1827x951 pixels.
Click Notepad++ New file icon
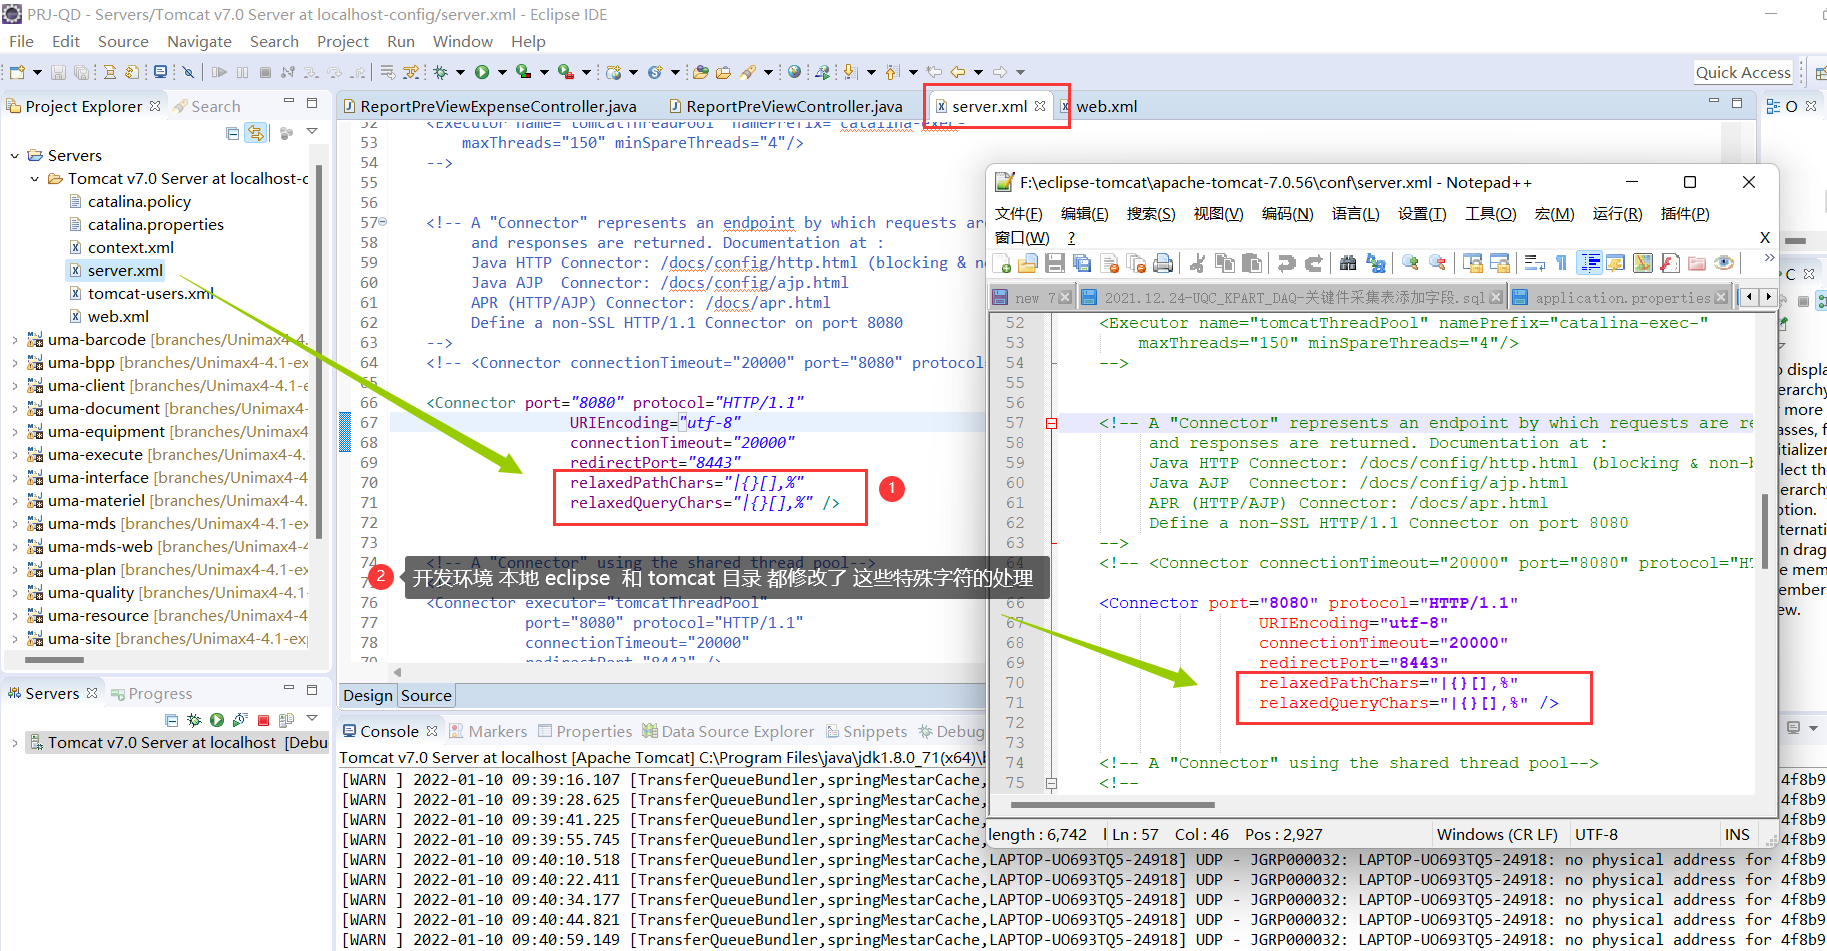tap(1002, 263)
